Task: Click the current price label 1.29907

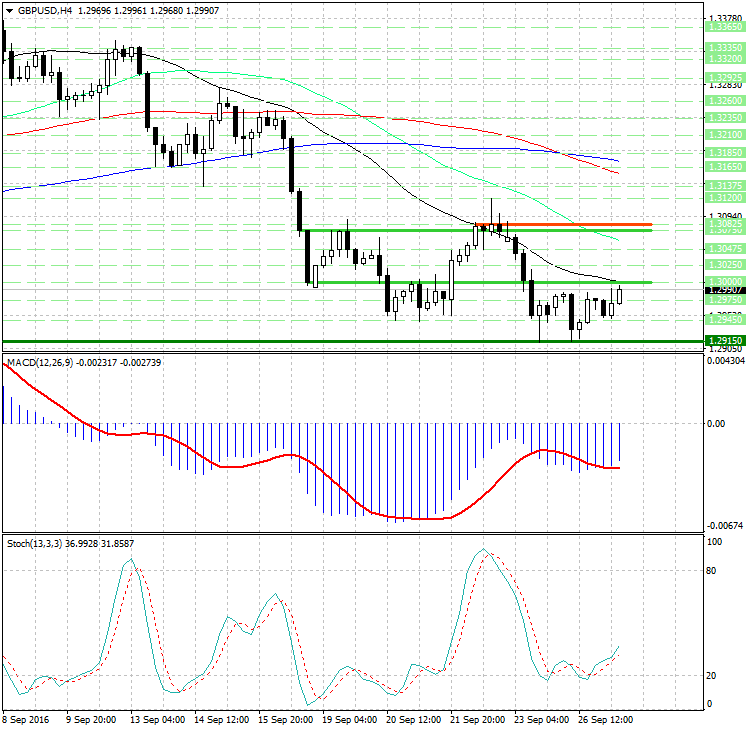Action: tap(723, 290)
